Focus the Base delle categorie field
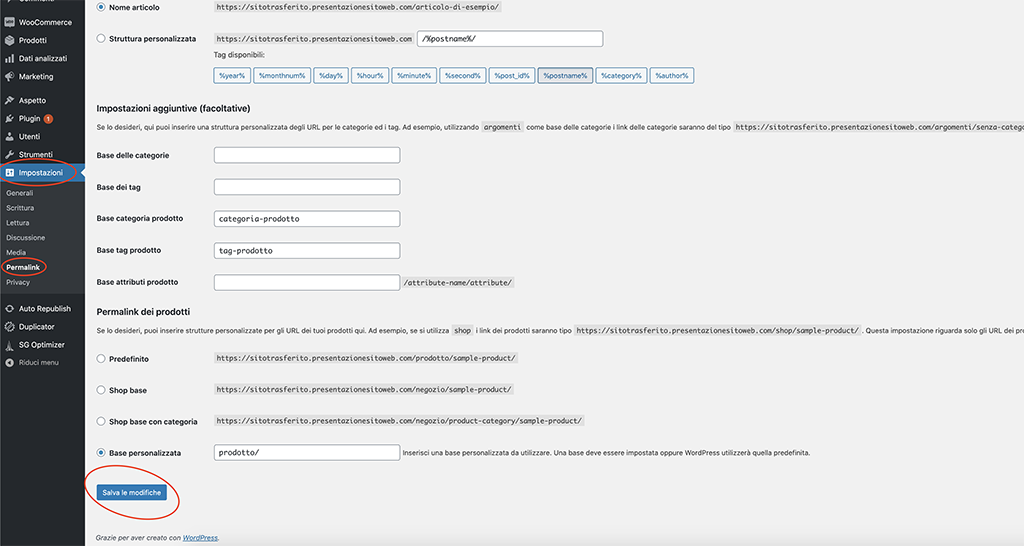Screen dimensions: 1024x546 [x=307, y=155]
